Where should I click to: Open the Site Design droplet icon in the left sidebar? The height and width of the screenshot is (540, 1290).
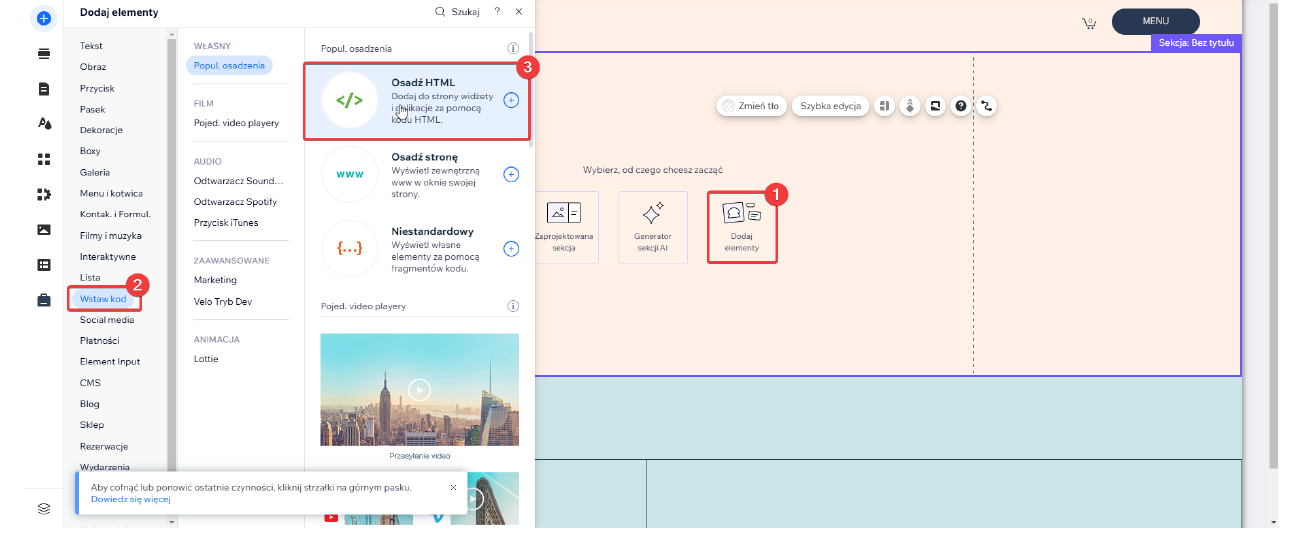click(43, 124)
